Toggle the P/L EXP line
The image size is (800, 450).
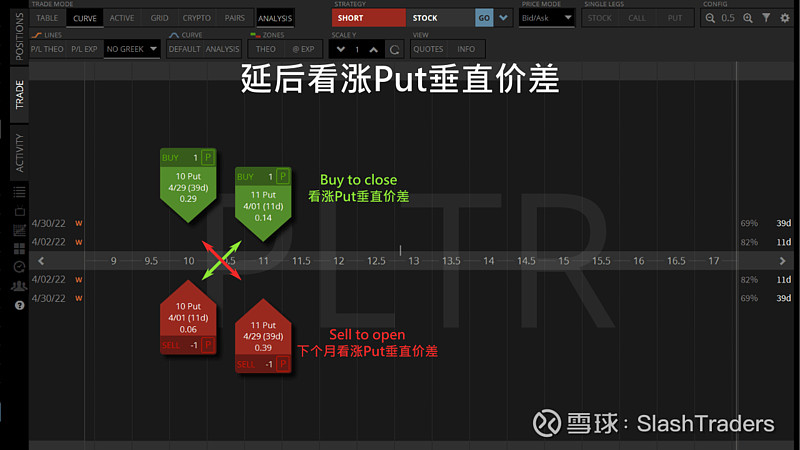click(x=84, y=49)
